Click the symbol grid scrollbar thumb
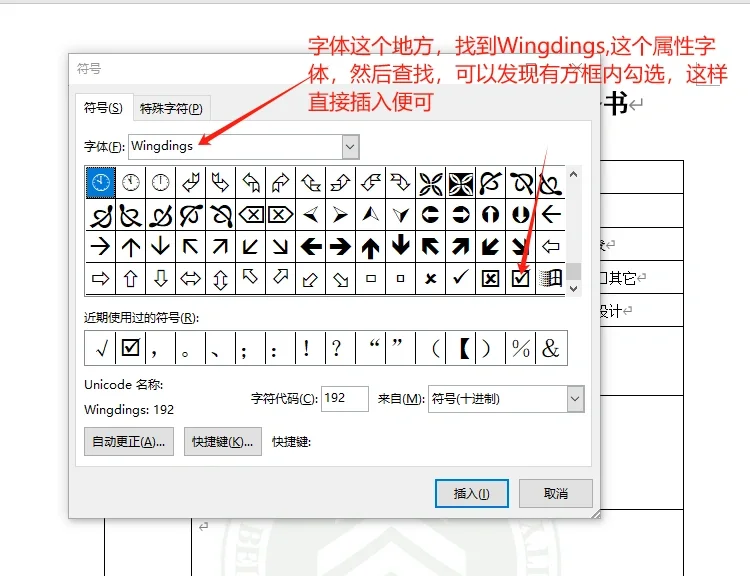The image size is (750, 576). (574, 271)
